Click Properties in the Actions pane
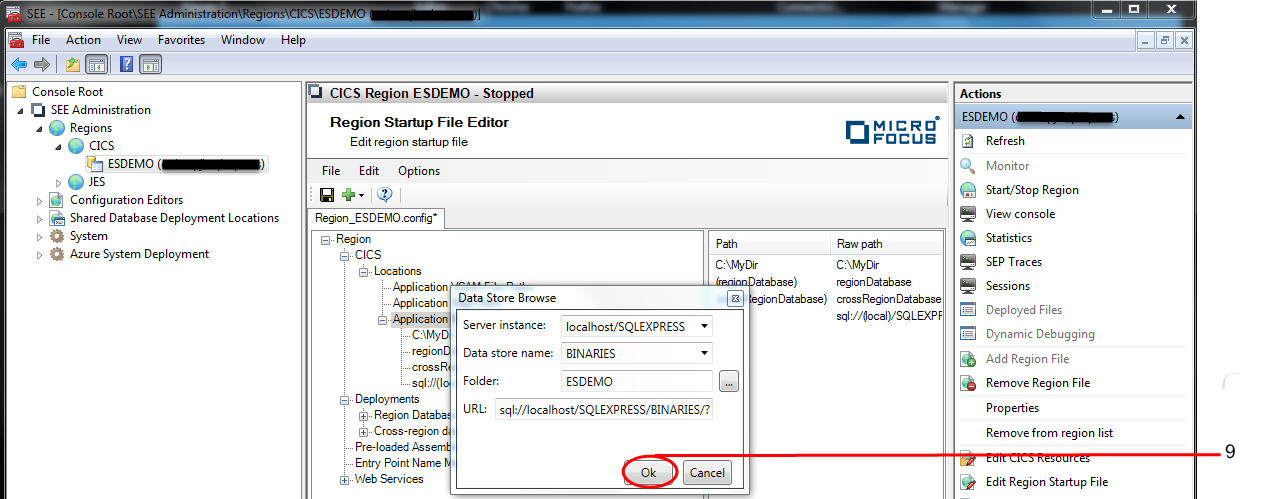 [1012, 408]
